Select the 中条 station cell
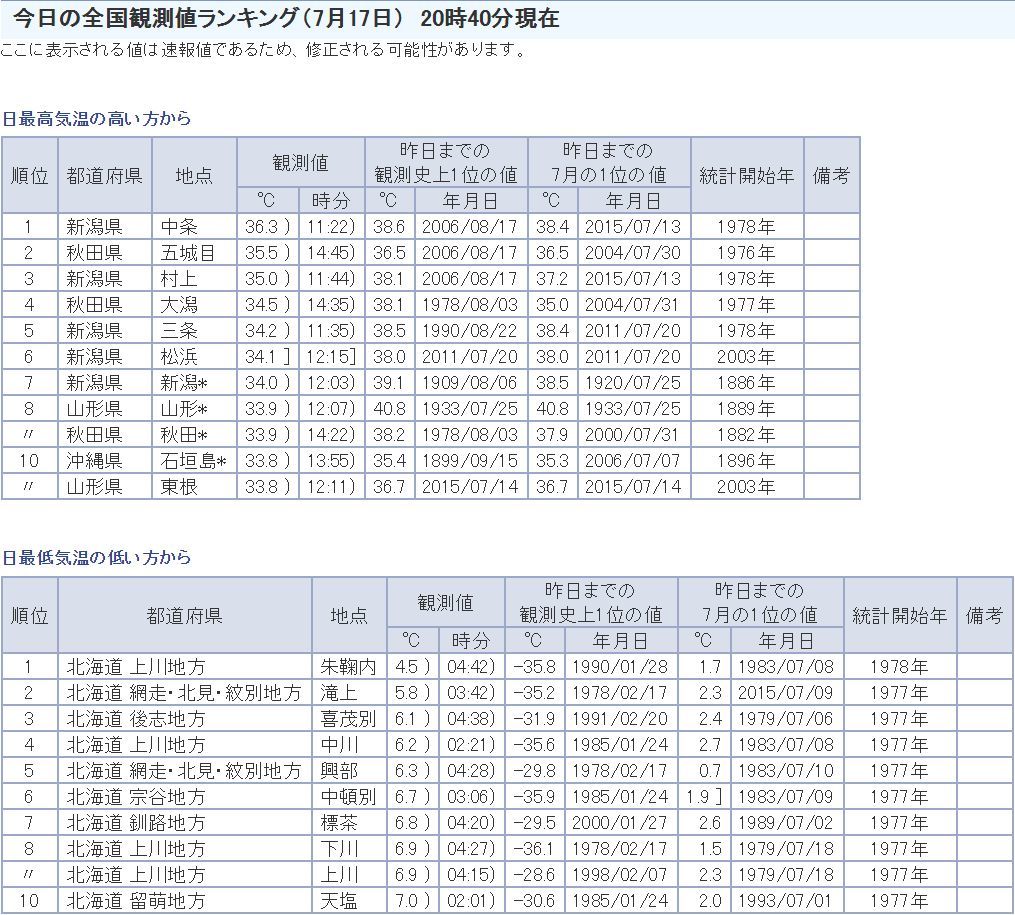Image resolution: width=1015 pixels, height=915 pixels. [180, 227]
